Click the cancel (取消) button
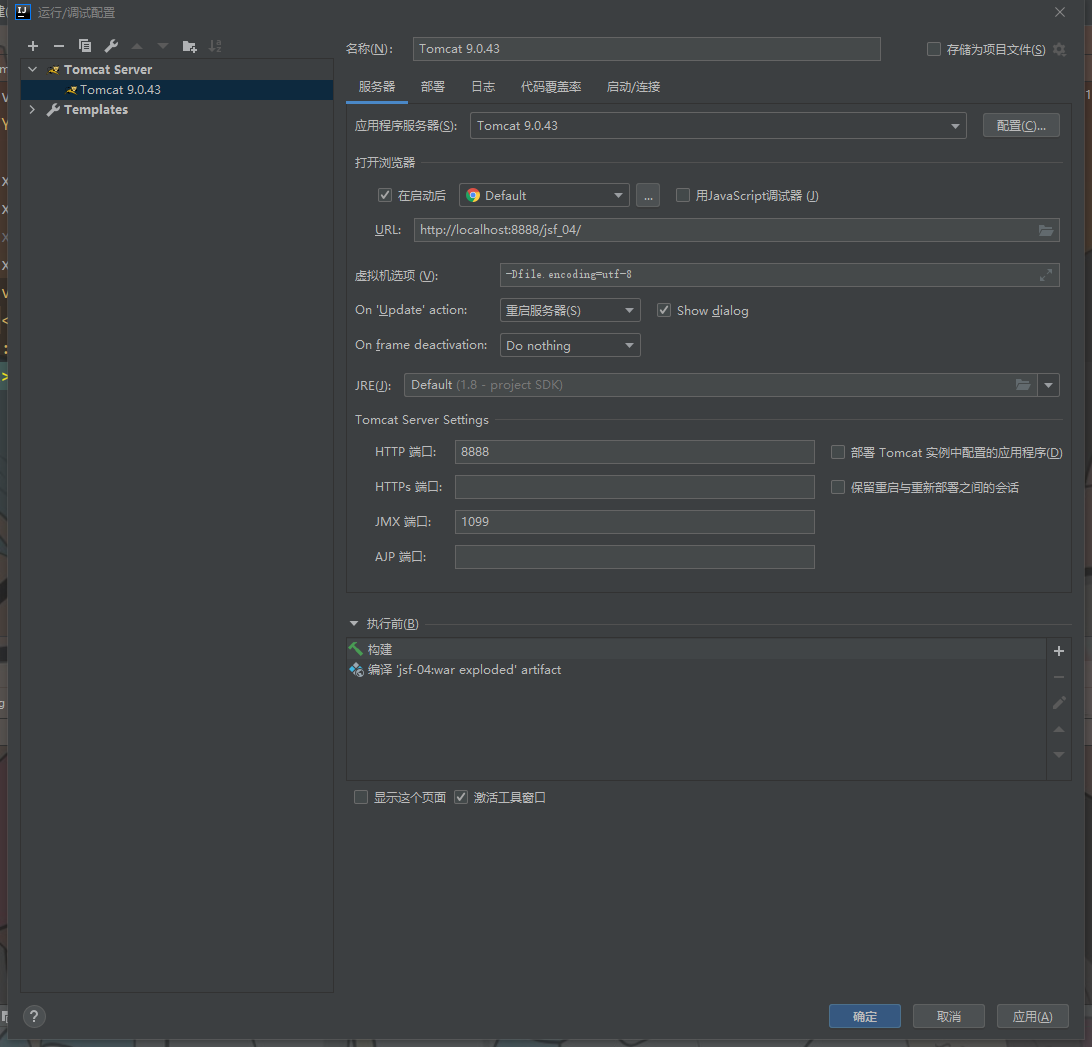Image resolution: width=1092 pixels, height=1047 pixels. (949, 1016)
